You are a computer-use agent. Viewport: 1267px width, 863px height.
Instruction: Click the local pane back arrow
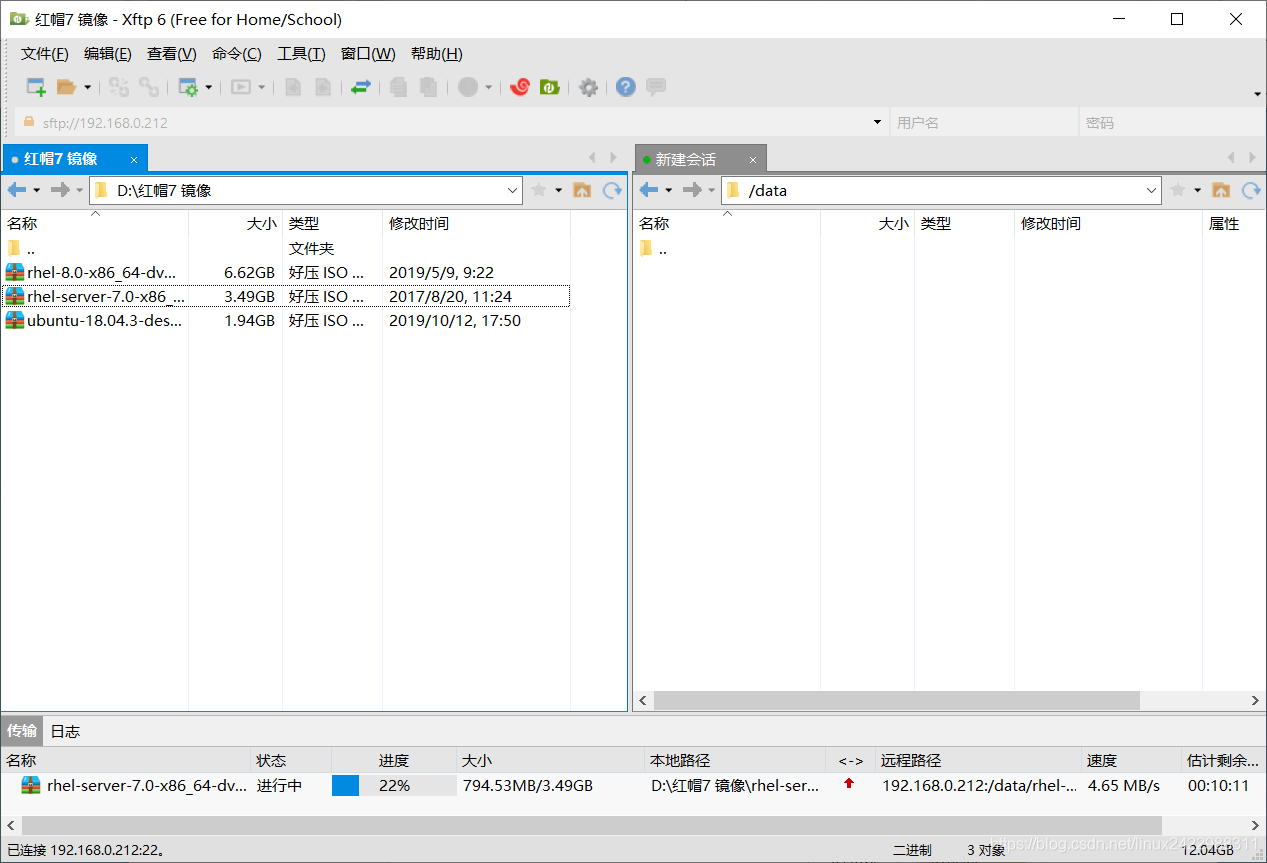click(x=17, y=190)
